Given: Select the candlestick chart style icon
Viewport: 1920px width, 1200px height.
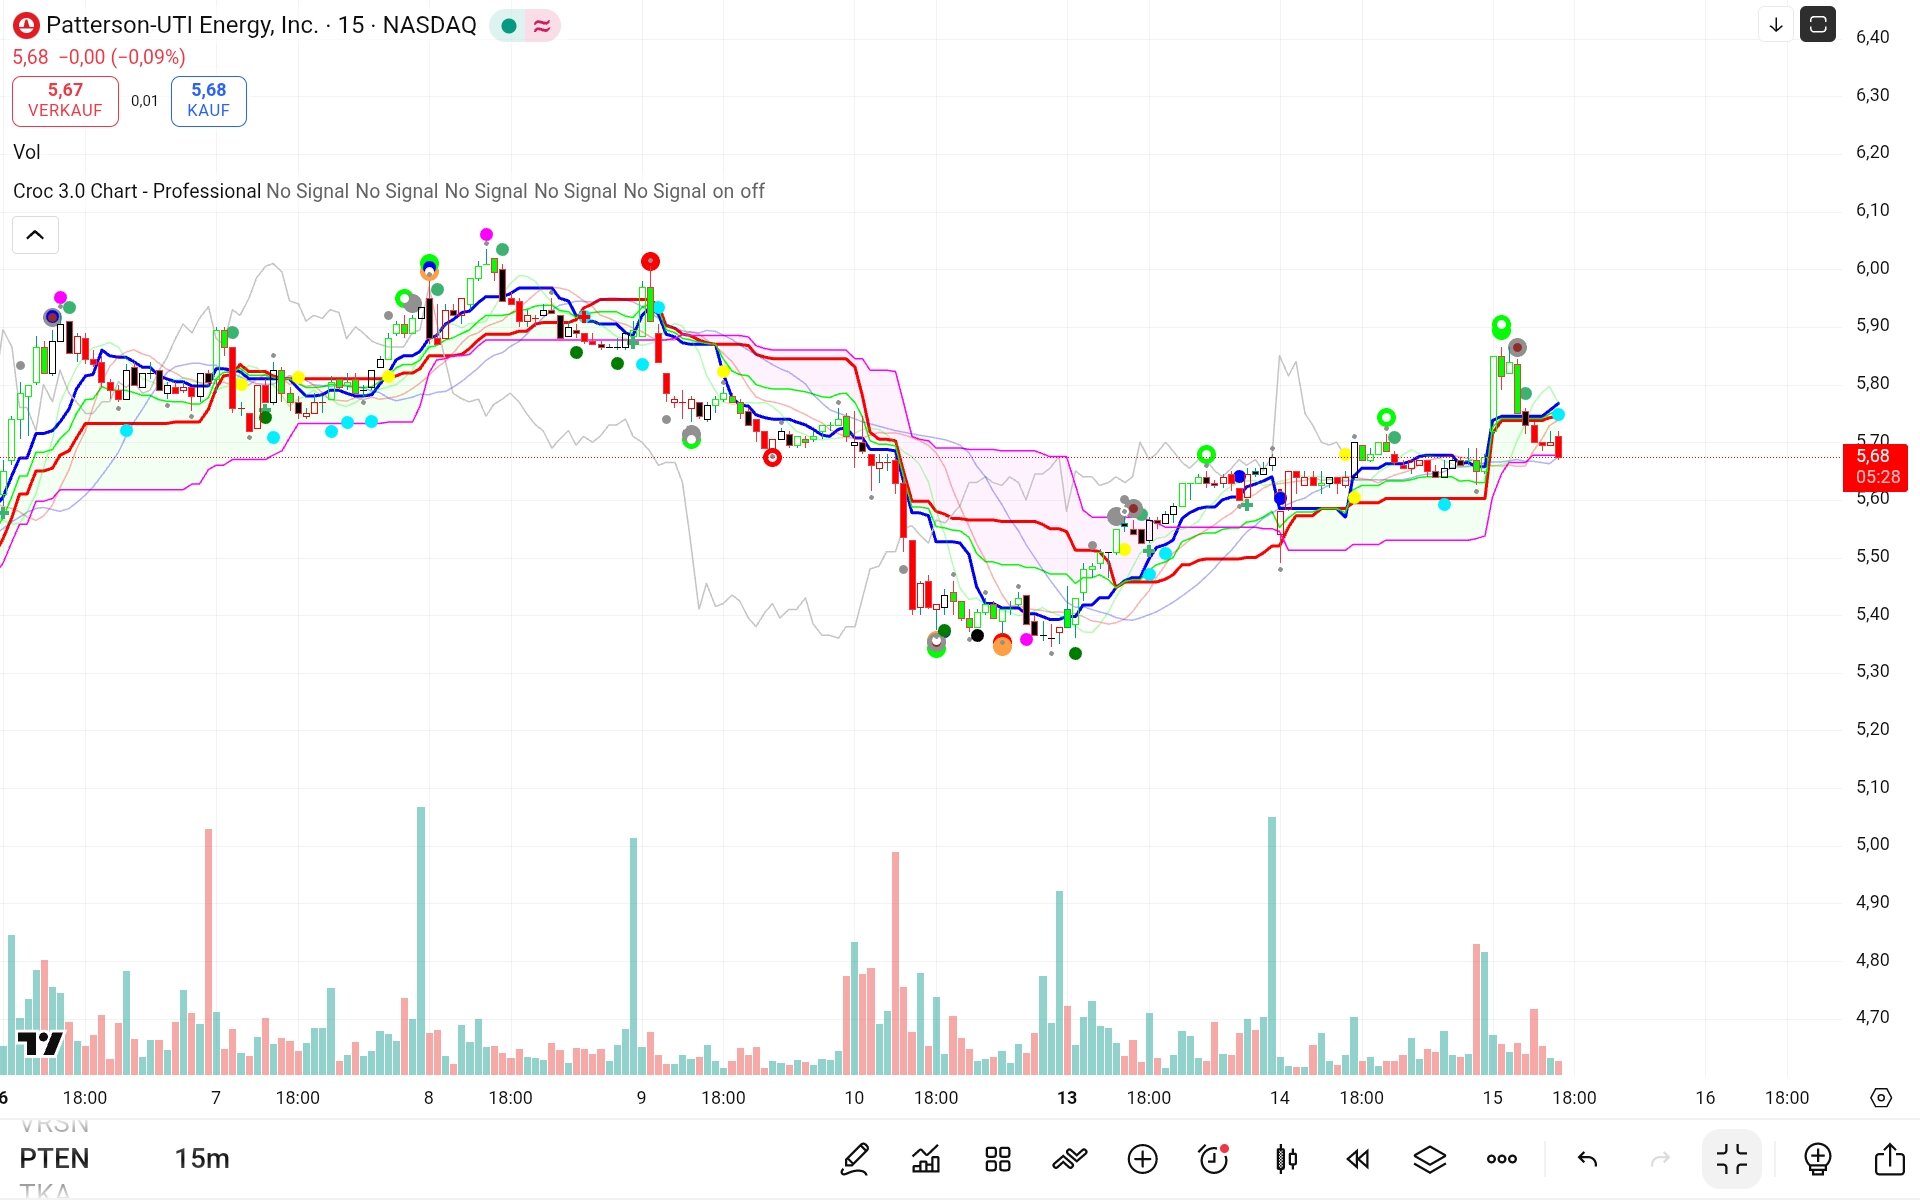Looking at the screenshot, I should 1286,1159.
